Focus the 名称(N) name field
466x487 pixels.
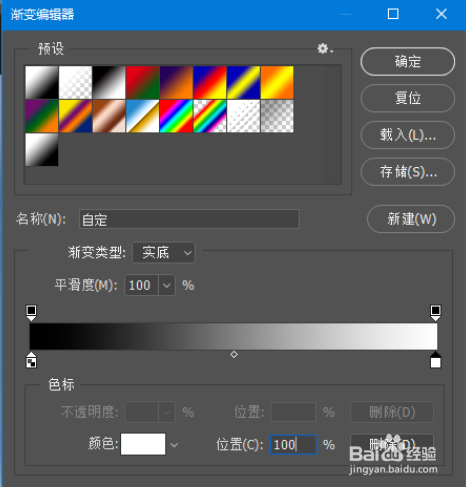(189, 219)
